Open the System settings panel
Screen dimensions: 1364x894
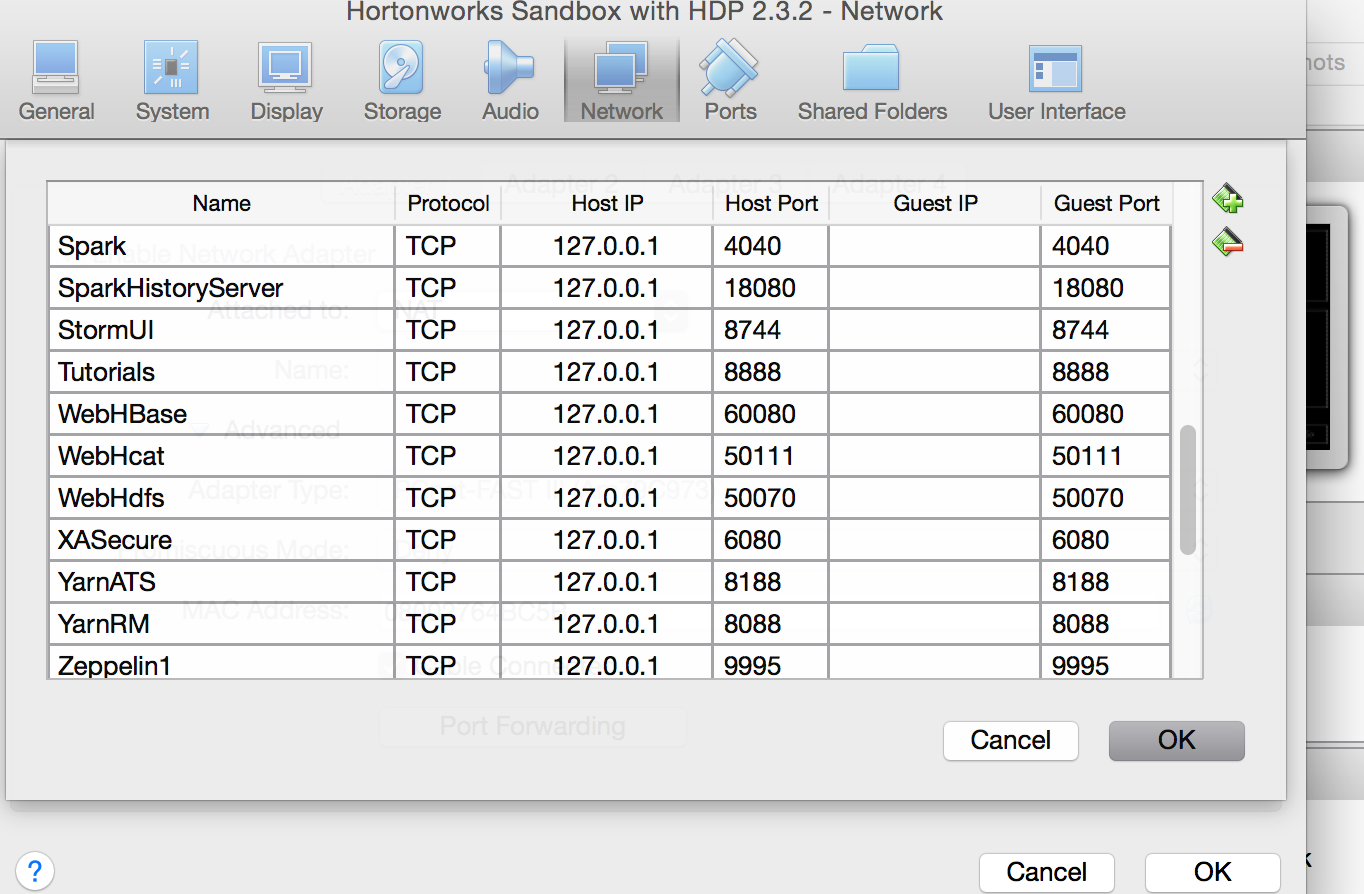tap(171, 80)
